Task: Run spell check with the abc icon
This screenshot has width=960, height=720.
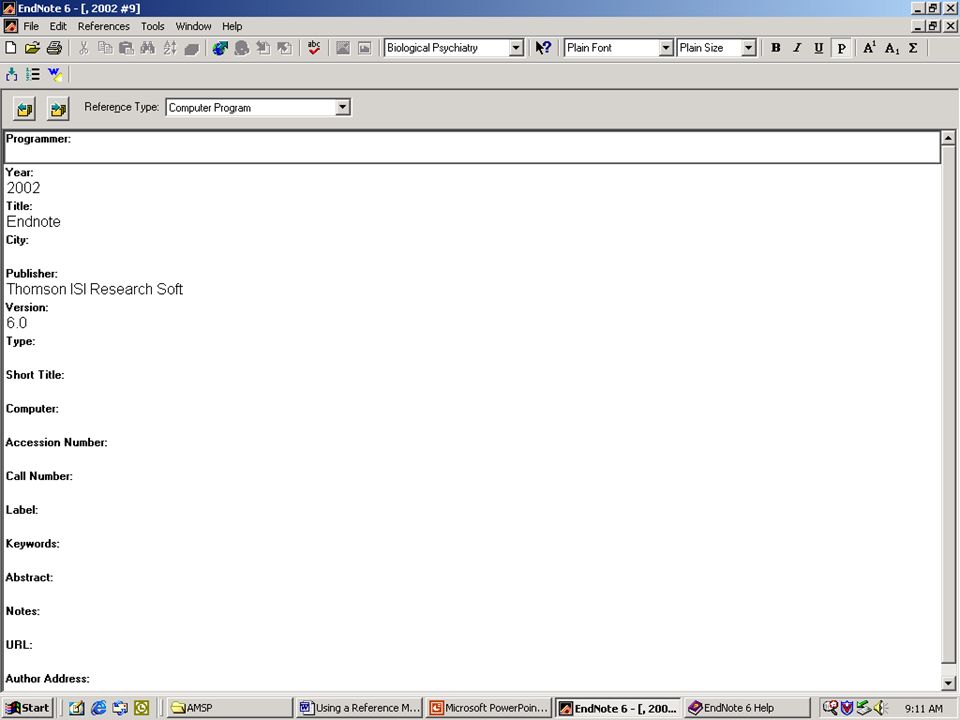Action: 314,48
